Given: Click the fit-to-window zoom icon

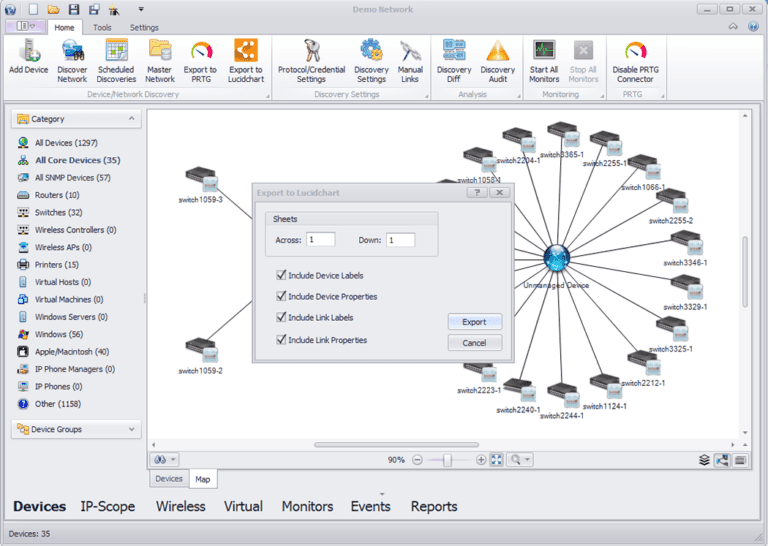Looking at the screenshot, I should [497, 460].
